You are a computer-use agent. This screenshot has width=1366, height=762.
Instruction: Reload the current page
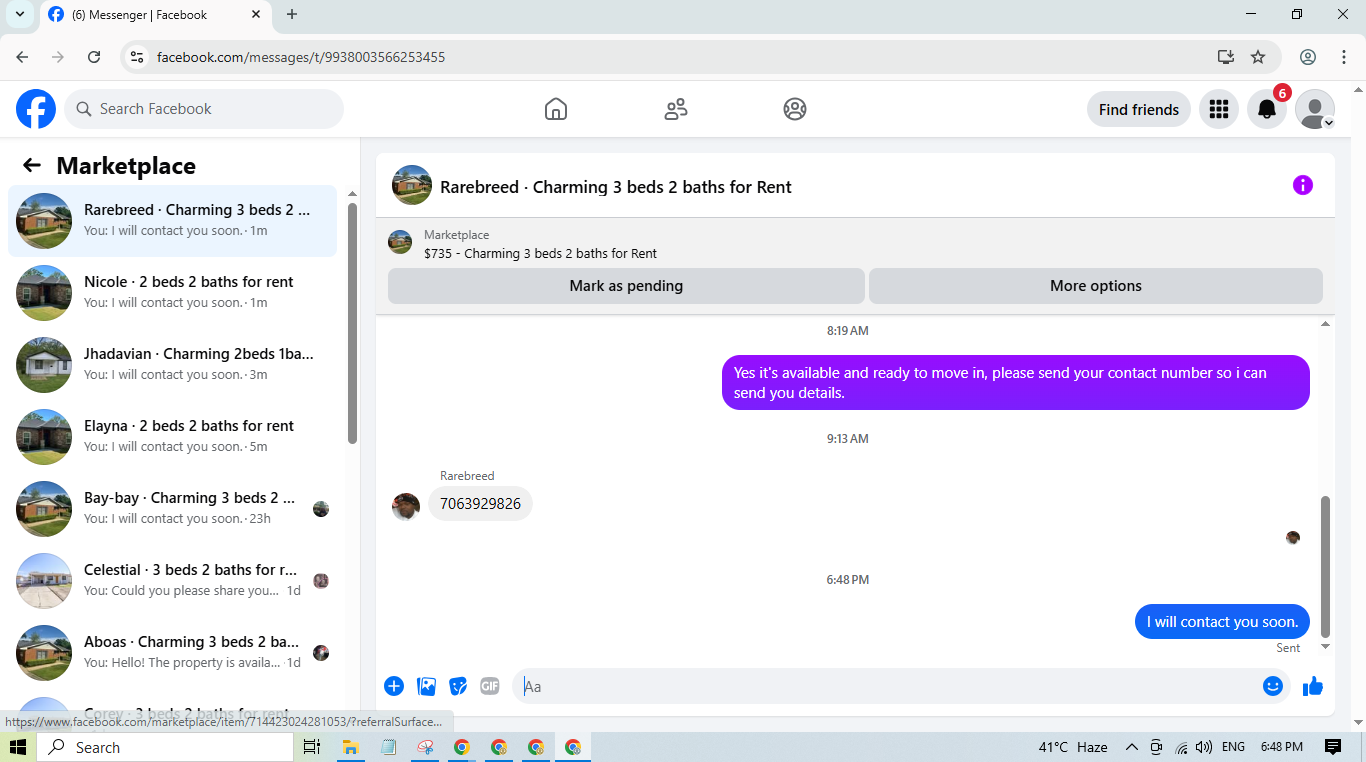tap(94, 57)
